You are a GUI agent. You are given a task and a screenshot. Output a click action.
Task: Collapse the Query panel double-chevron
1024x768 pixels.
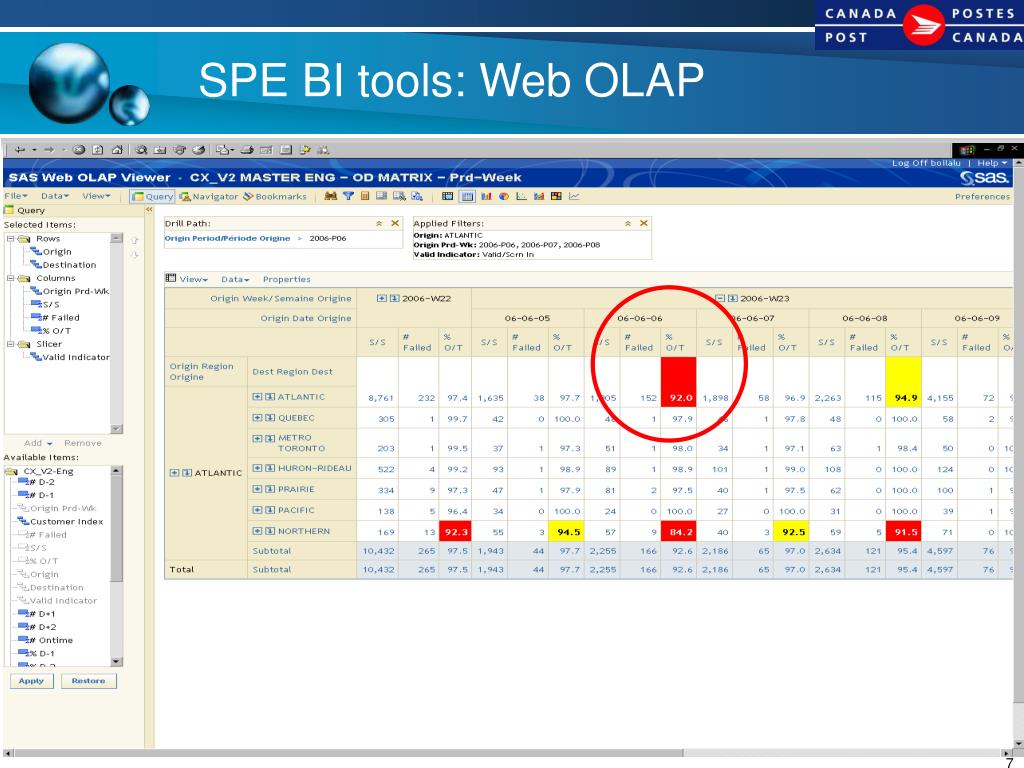(149, 210)
